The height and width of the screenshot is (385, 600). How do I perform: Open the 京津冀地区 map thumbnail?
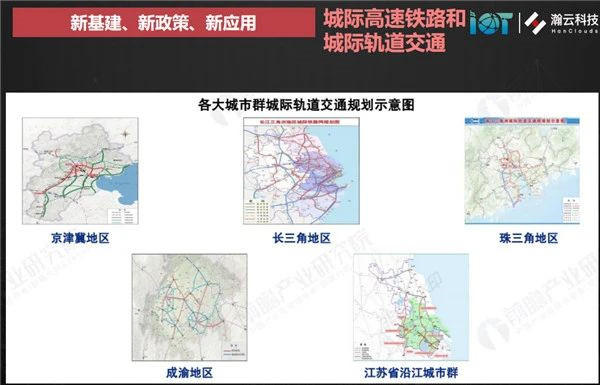(80, 171)
